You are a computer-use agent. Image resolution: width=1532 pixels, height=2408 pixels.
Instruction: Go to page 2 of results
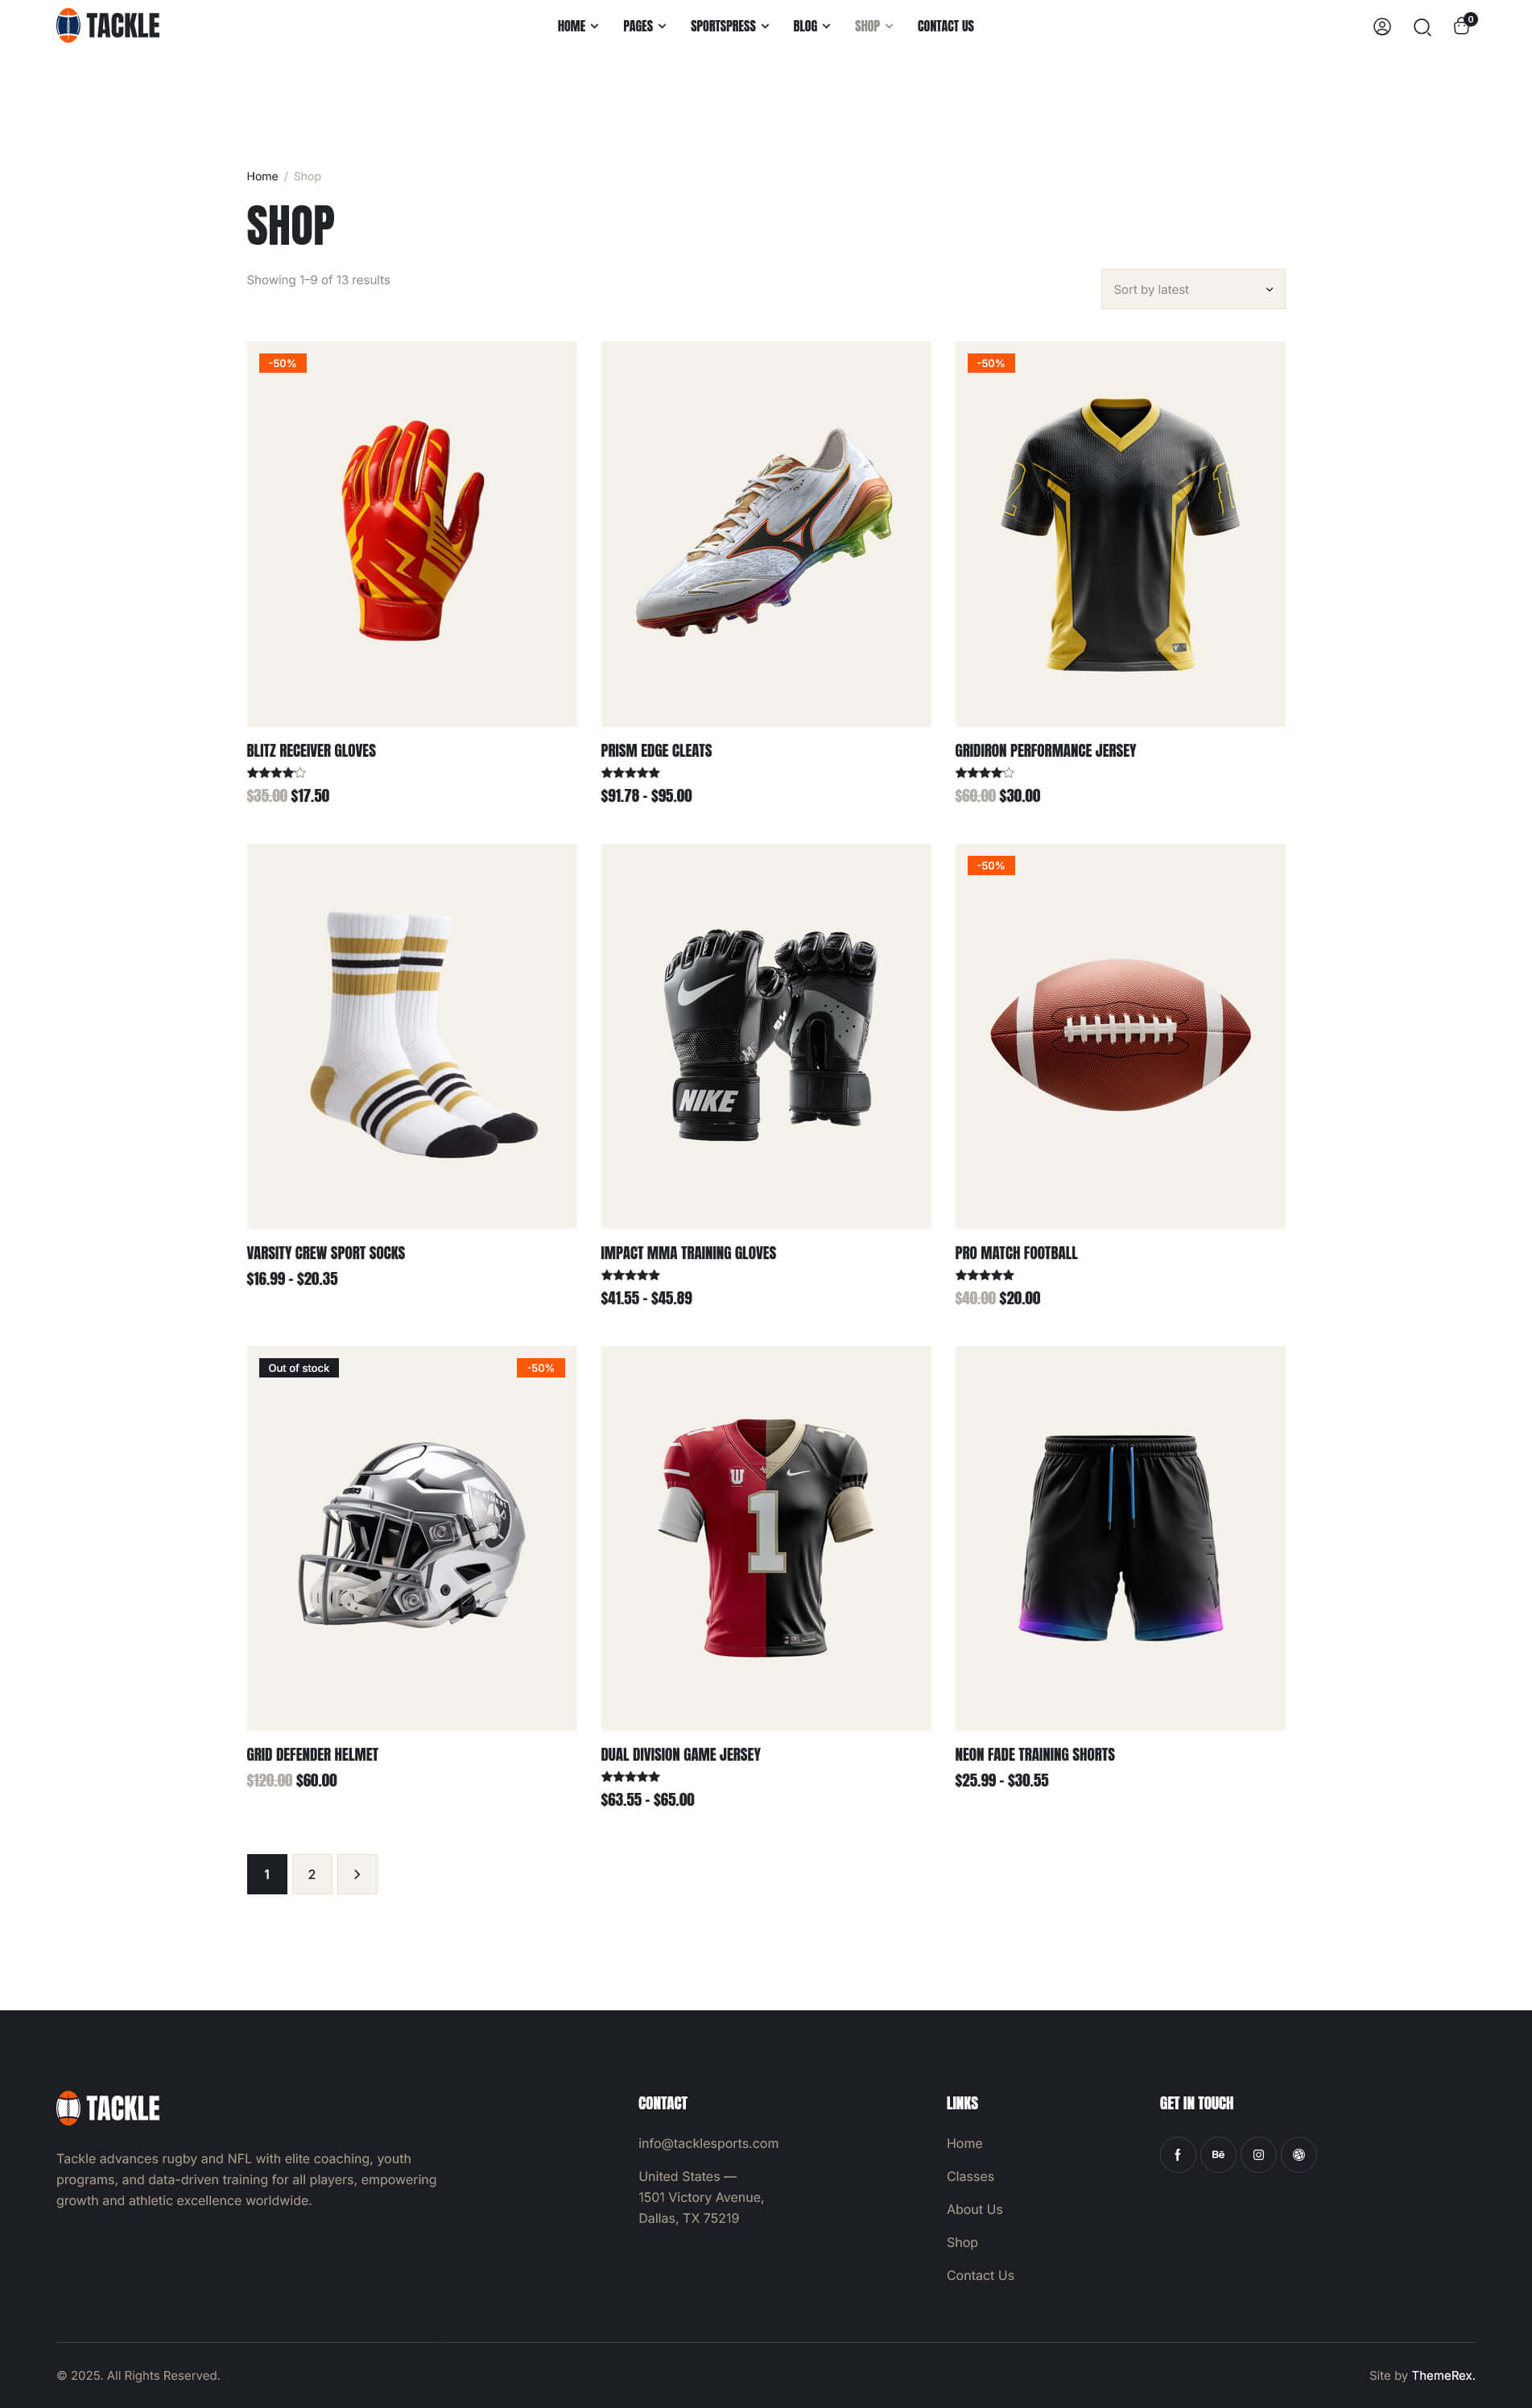312,1874
